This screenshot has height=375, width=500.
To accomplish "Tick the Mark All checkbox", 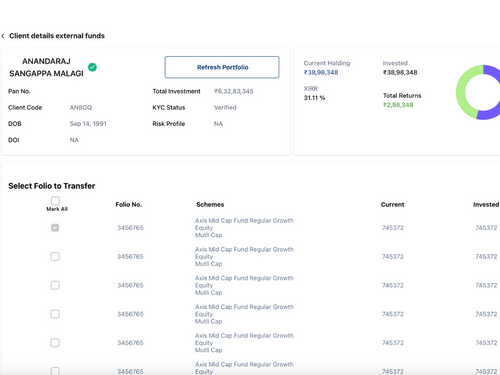I will [x=55, y=201].
